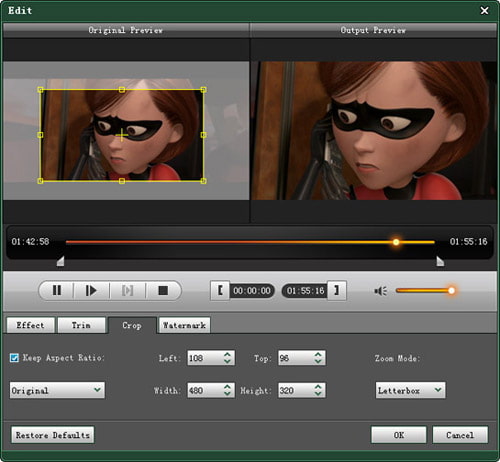Click the bottom-right crop handle
Image resolution: width=500 pixels, height=462 pixels.
pyautogui.click(x=203, y=181)
